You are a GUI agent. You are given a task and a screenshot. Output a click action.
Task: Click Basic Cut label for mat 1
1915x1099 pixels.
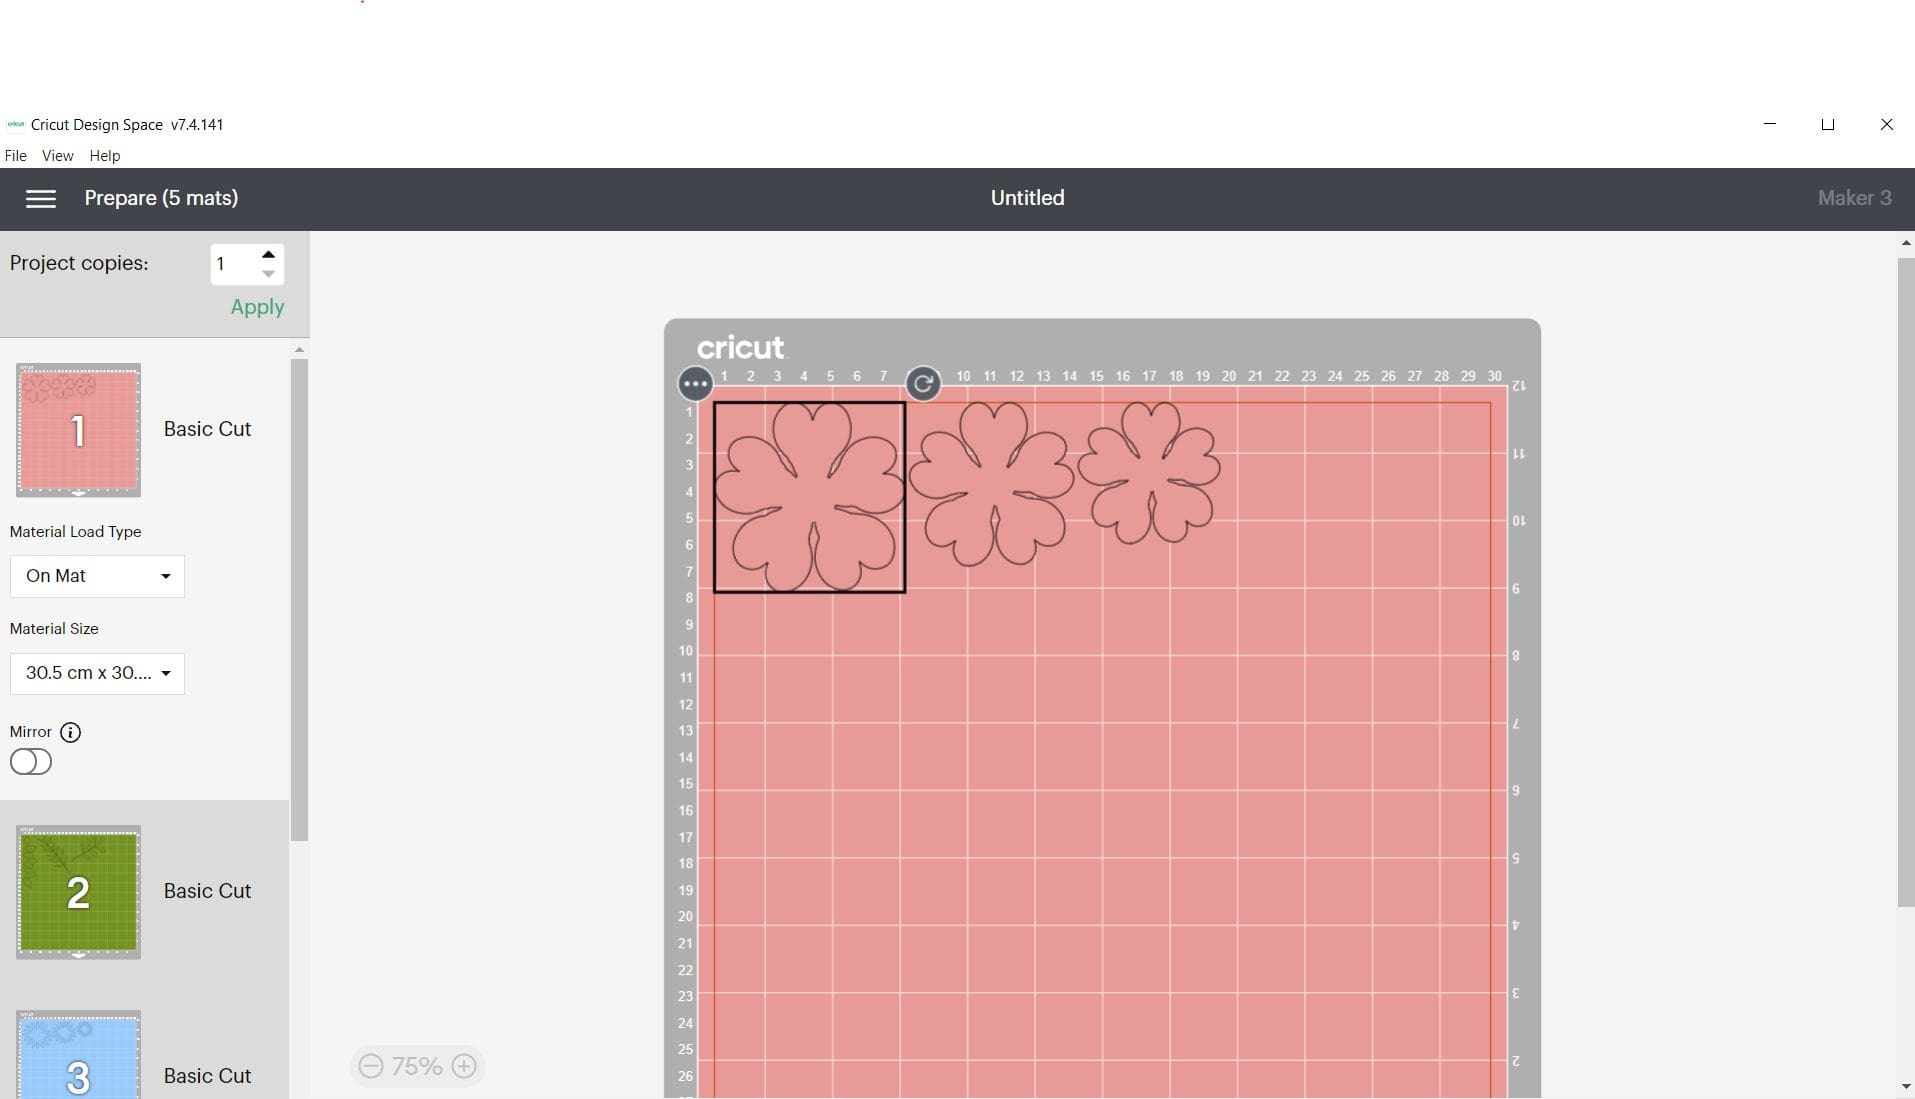(x=207, y=429)
